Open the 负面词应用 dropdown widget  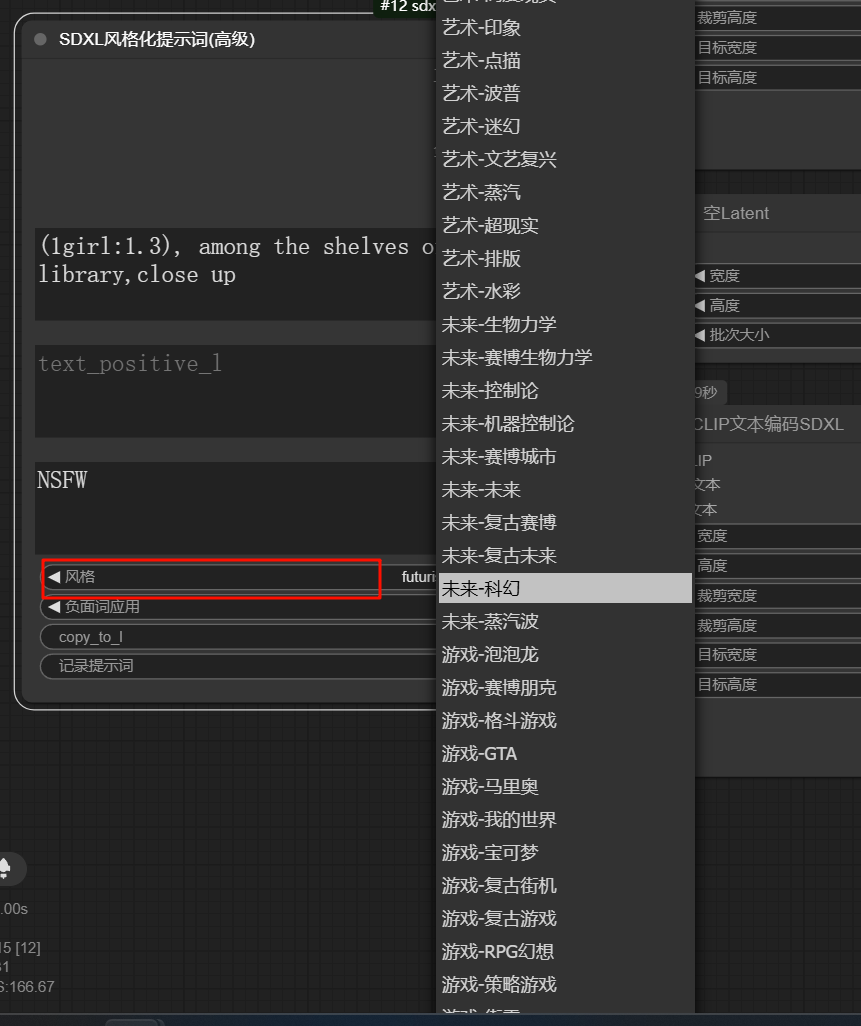pos(239,607)
